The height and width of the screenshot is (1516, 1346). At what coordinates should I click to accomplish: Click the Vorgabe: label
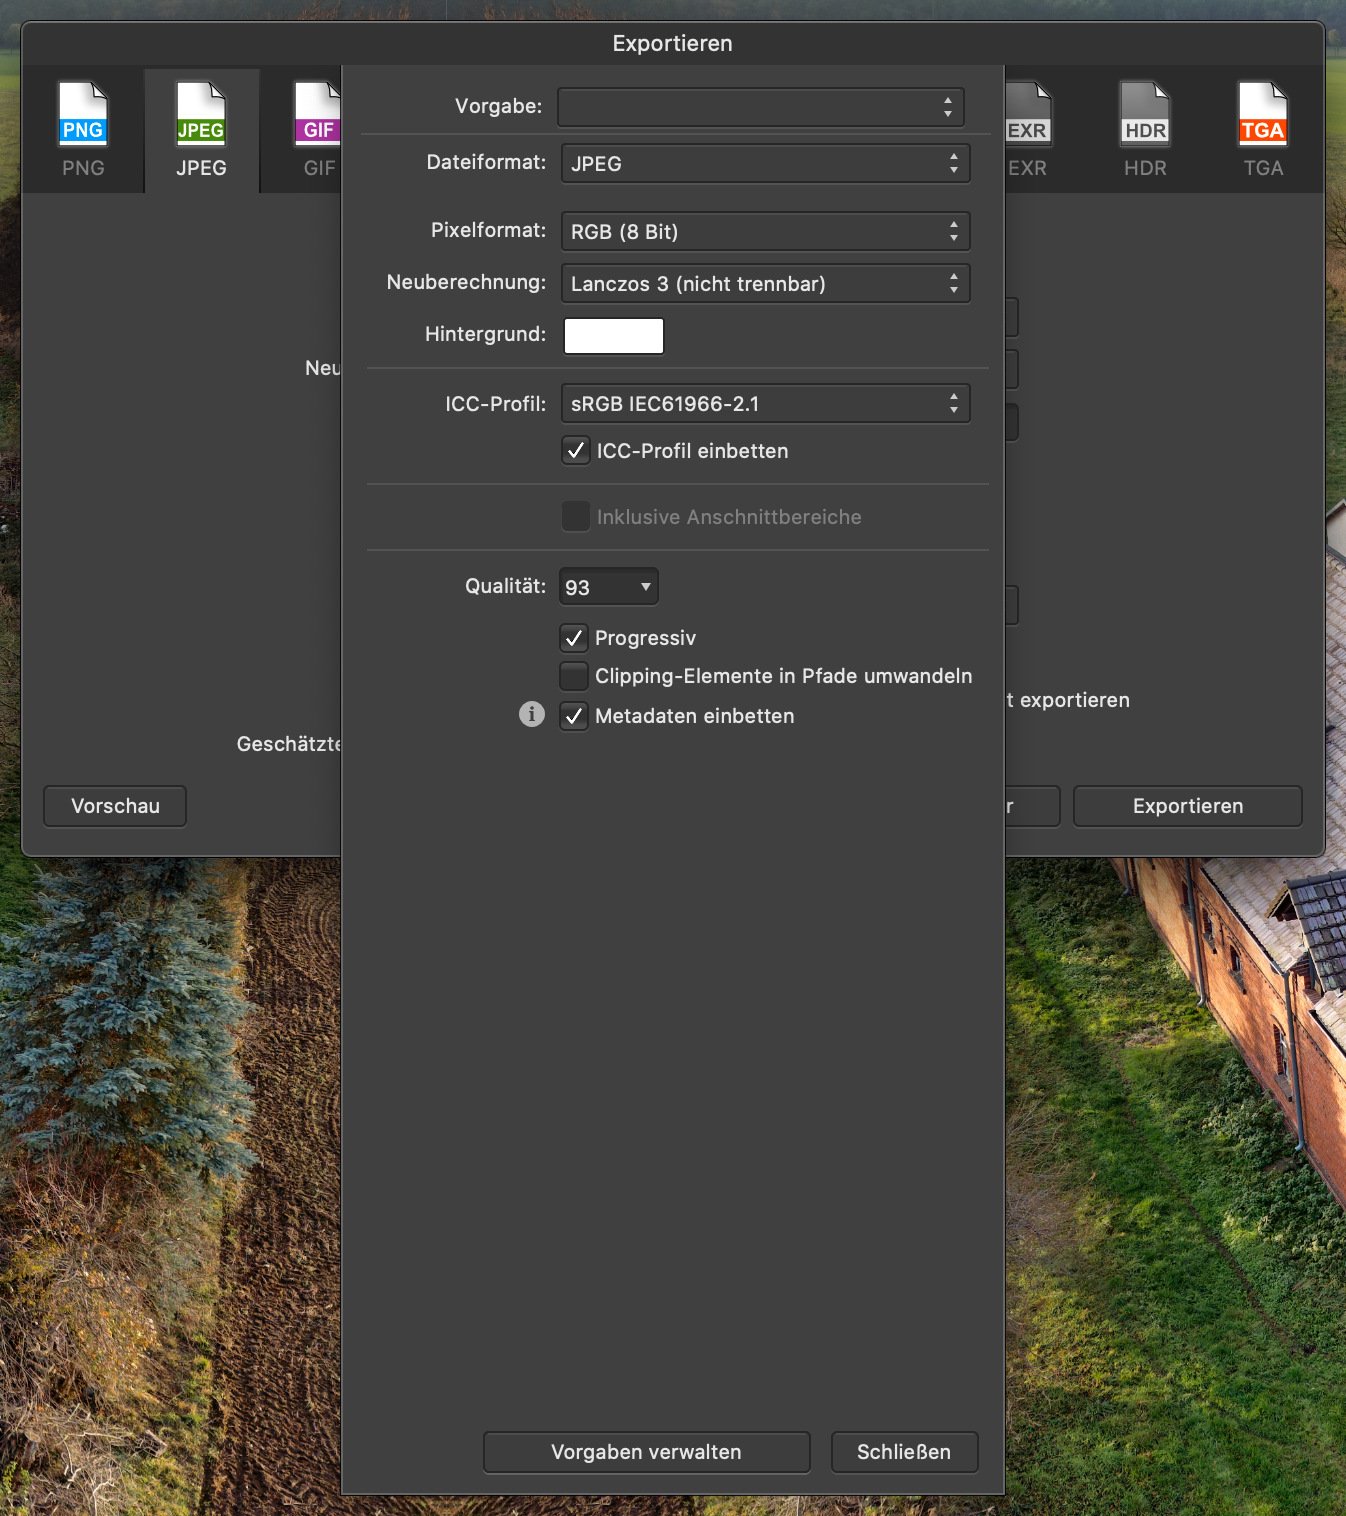click(499, 106)
